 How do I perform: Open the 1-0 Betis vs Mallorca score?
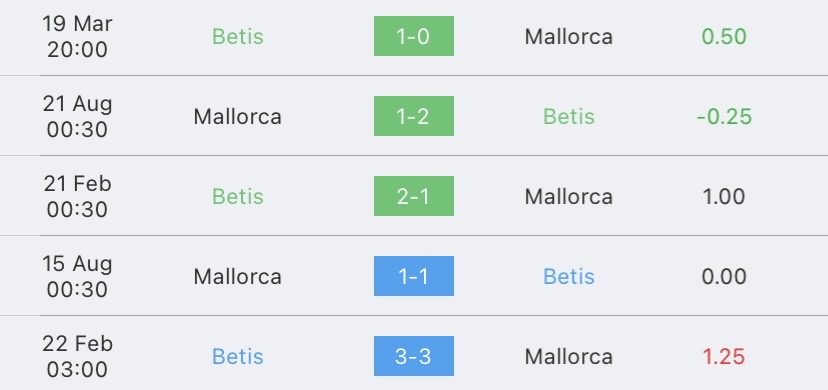point(413,36)
